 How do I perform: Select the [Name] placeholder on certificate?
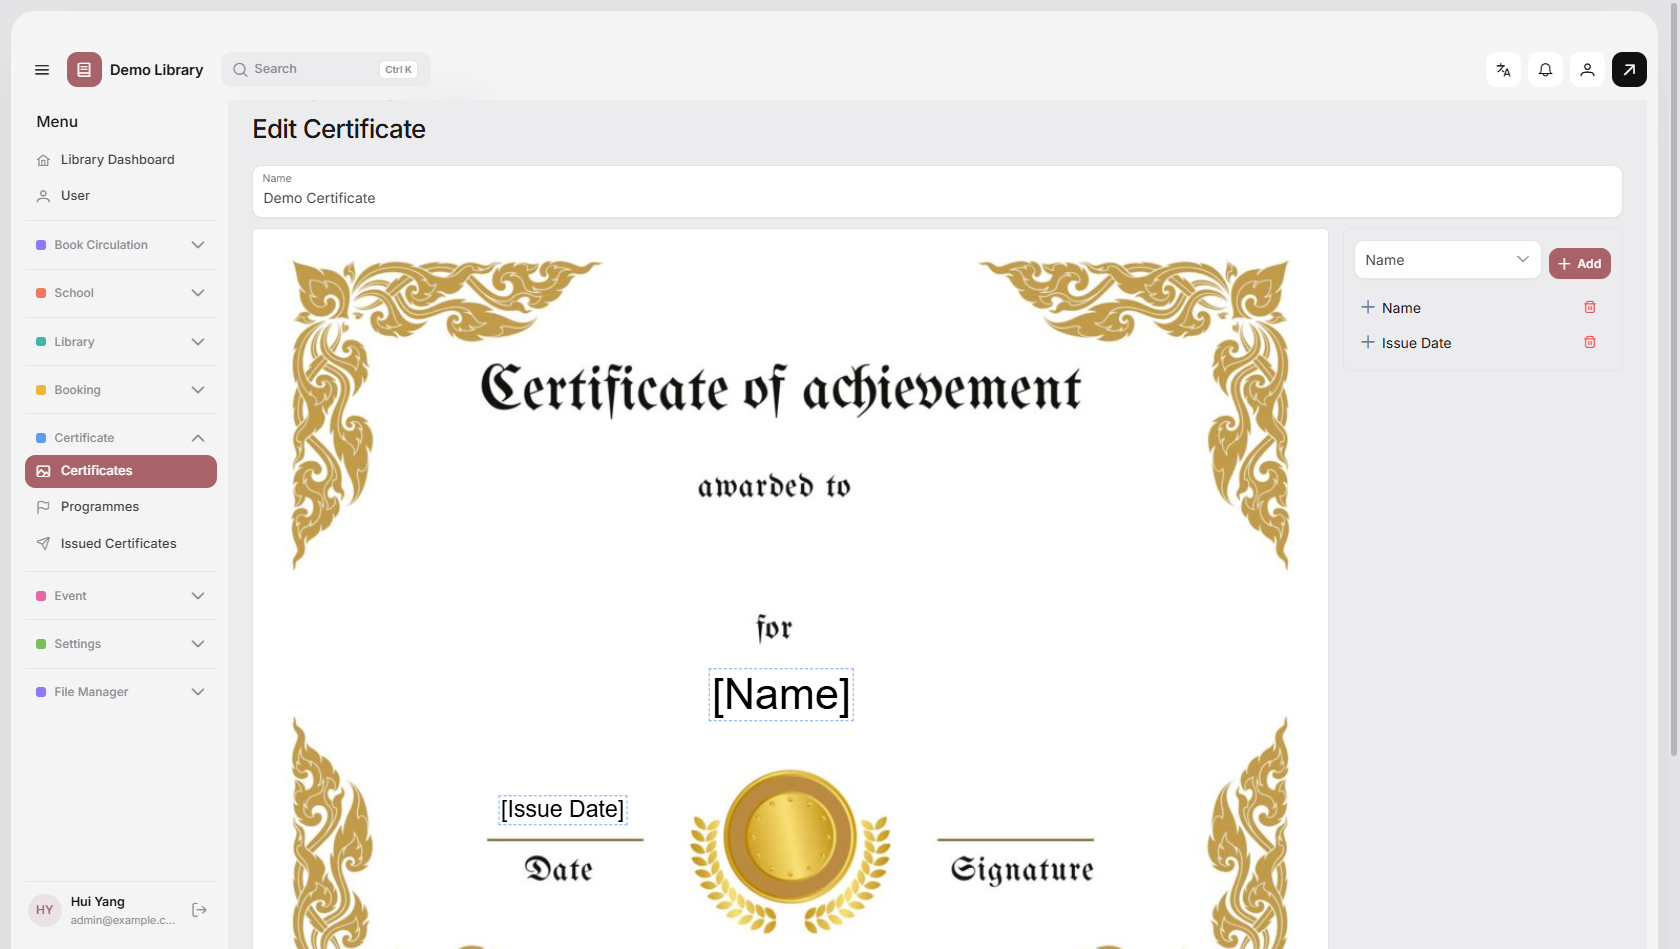(781, 694)
